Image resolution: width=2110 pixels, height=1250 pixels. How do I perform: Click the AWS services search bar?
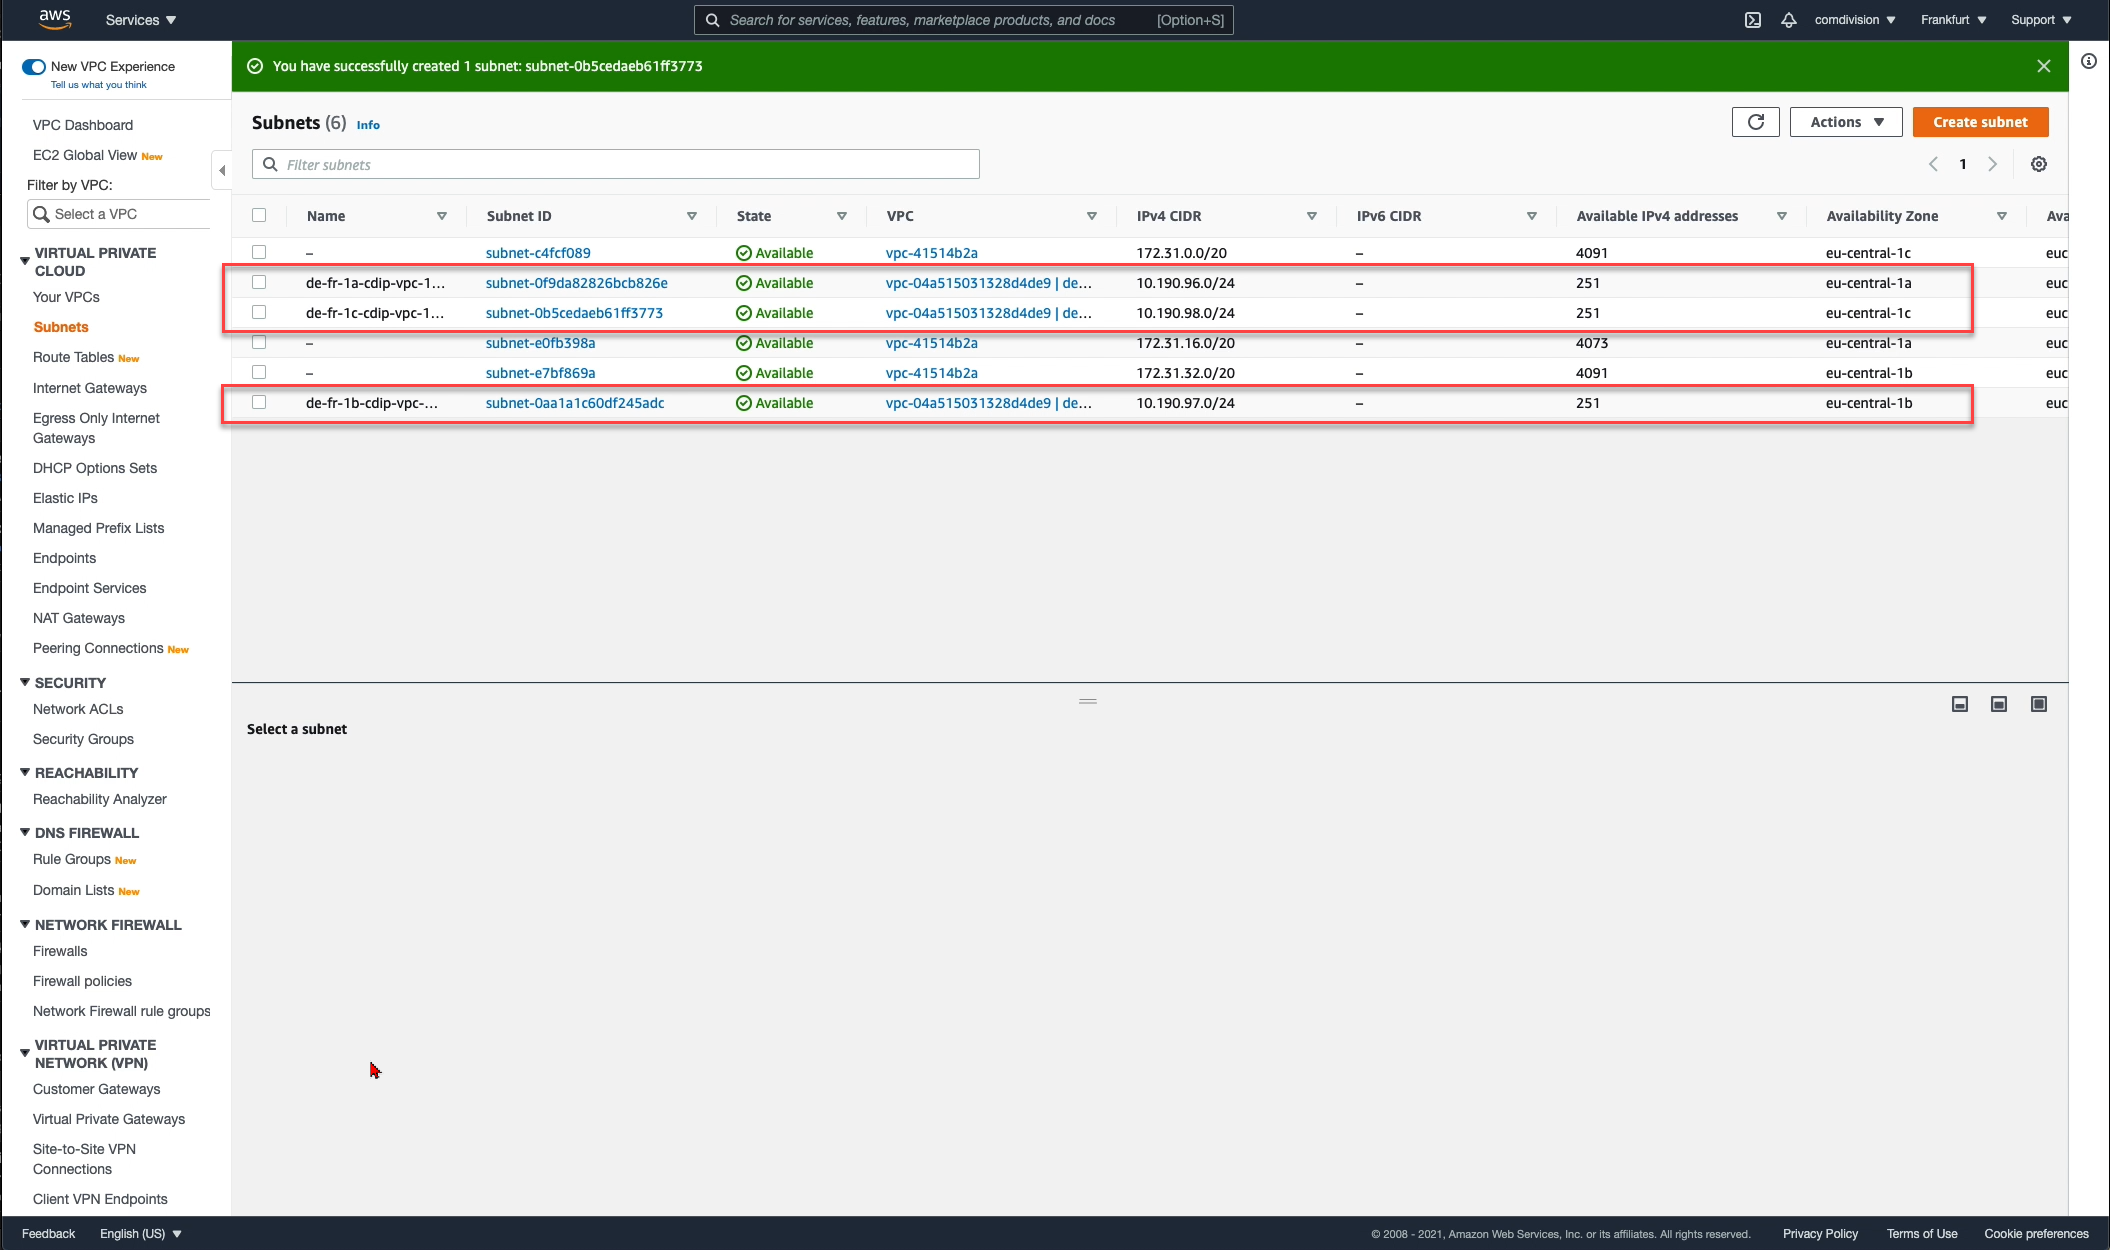click(964, 20)
